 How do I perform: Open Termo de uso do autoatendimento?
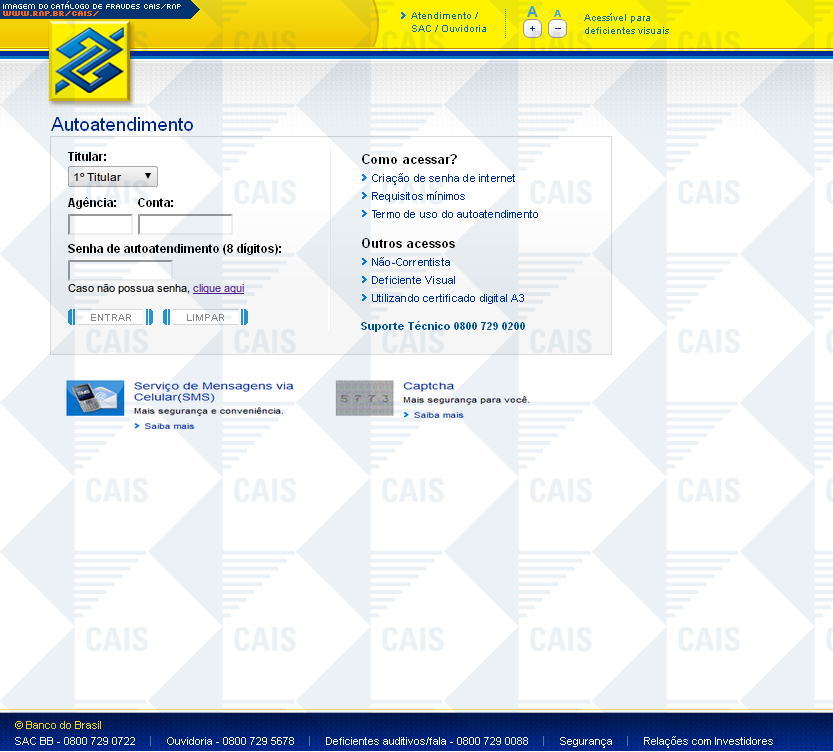coord(454,214)
